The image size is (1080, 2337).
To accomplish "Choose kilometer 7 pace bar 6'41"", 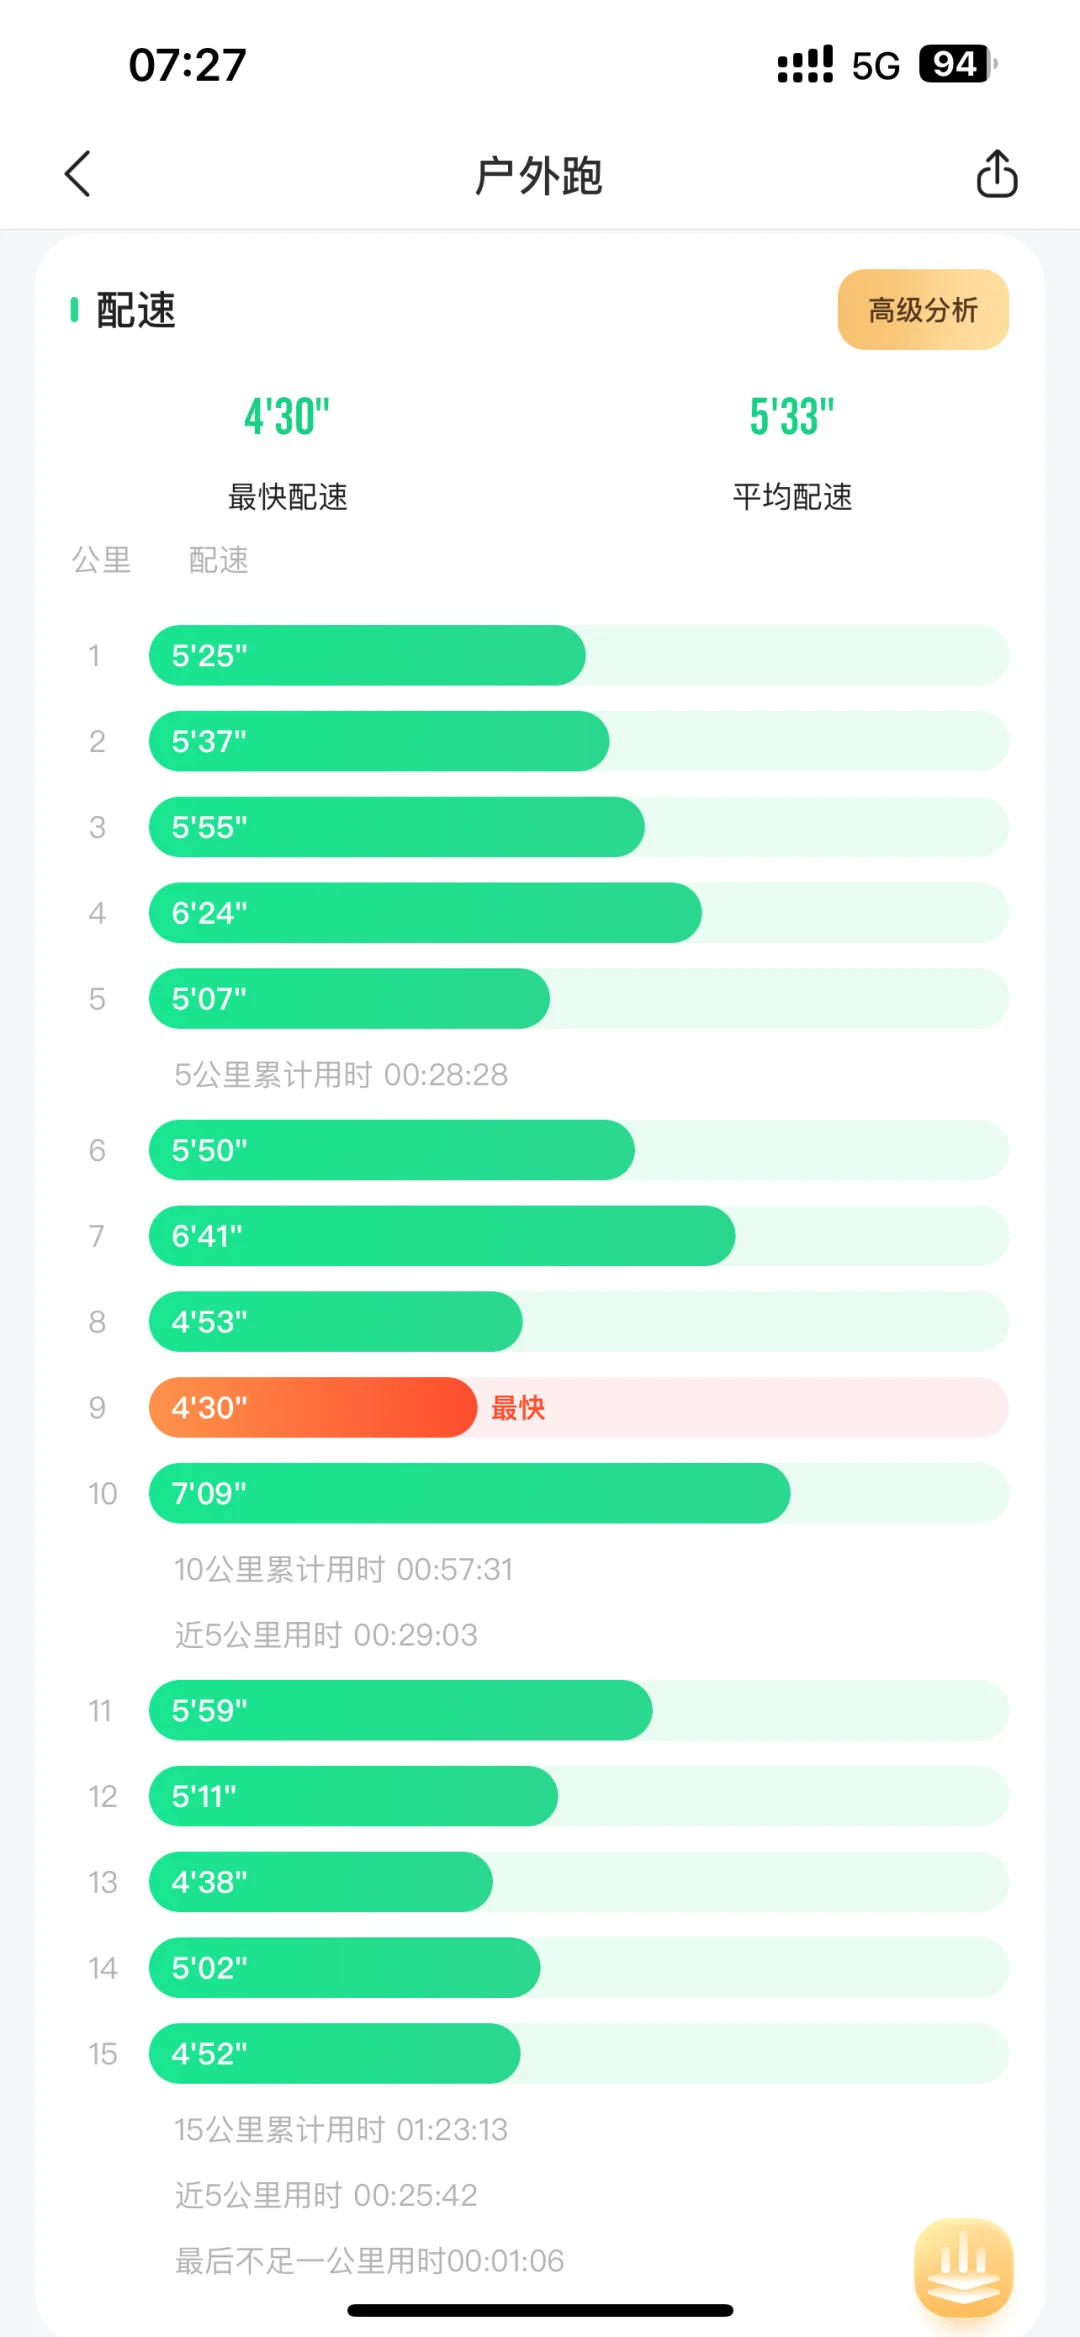I will click(442, 1236).
